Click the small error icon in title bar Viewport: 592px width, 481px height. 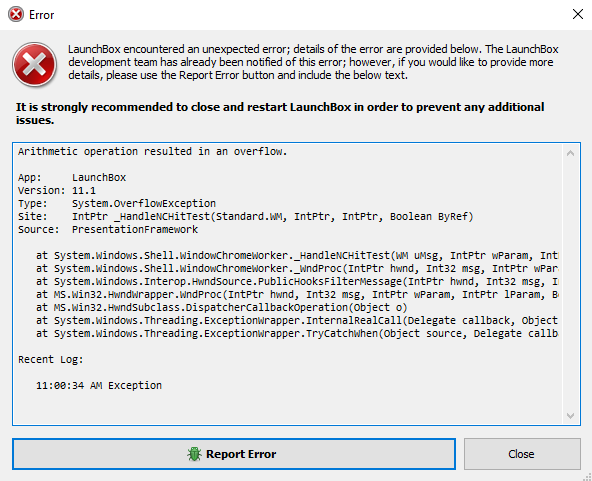click(x=16, y=14)
